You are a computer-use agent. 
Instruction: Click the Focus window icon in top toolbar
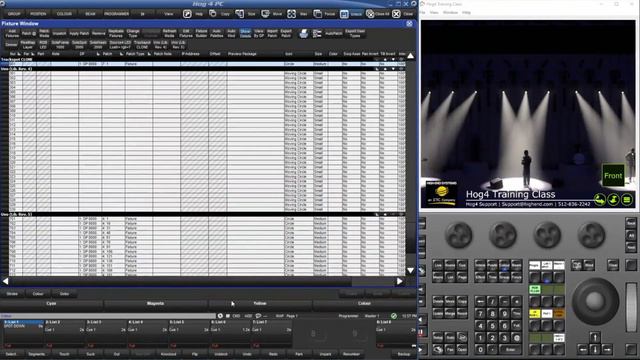pyautogui.click(x=318, y=14)
